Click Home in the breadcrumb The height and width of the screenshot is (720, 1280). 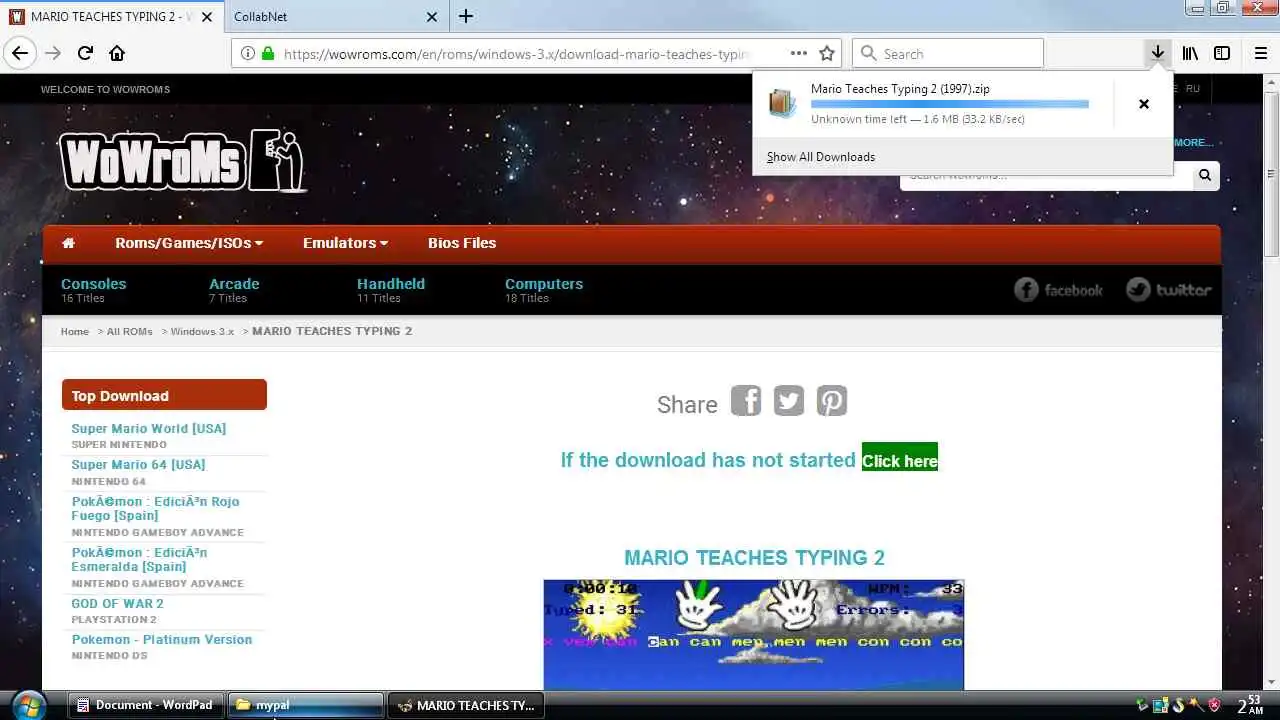(74, 332)
